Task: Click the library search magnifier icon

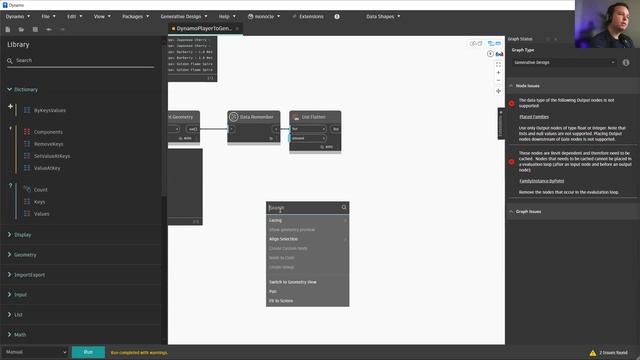Action: coord(10,60)
